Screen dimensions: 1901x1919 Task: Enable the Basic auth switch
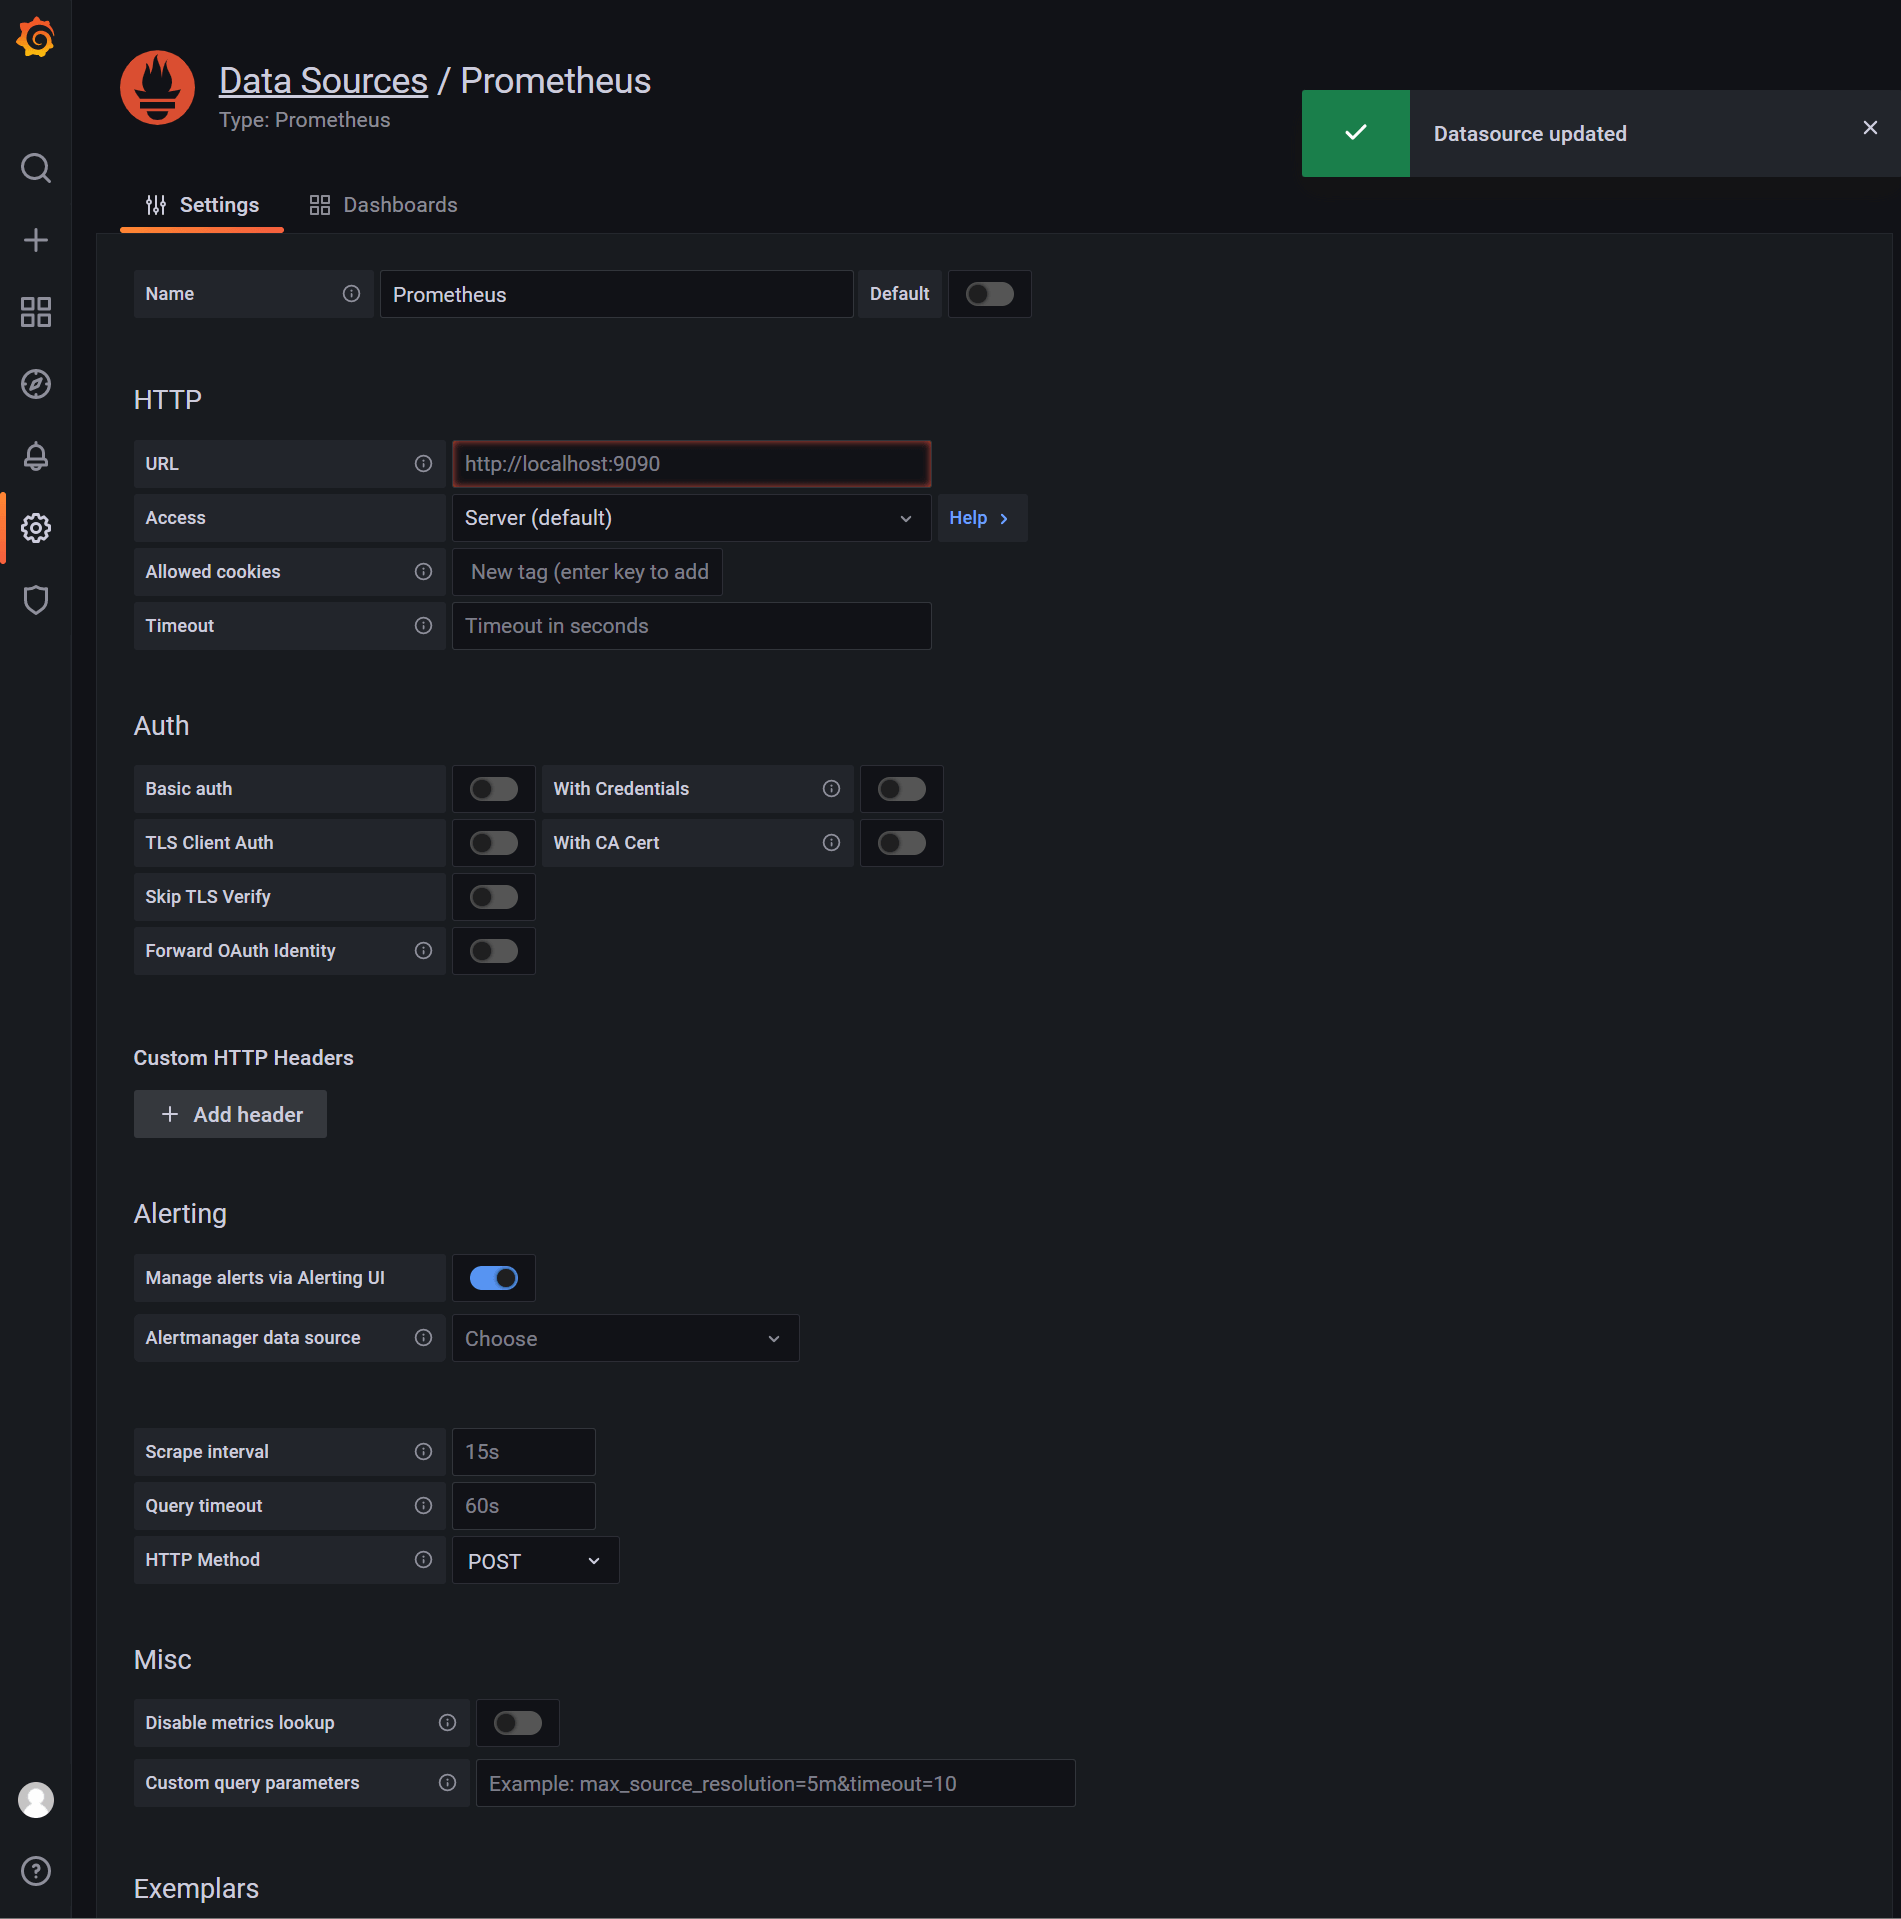click(x=494, y=789)
